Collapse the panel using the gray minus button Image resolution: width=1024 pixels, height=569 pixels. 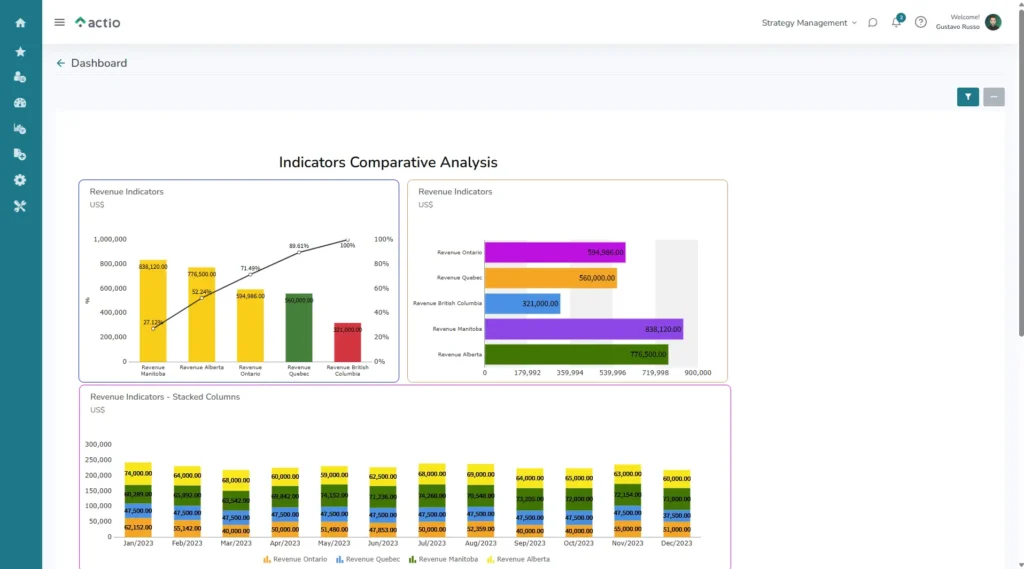click(994, 97)
